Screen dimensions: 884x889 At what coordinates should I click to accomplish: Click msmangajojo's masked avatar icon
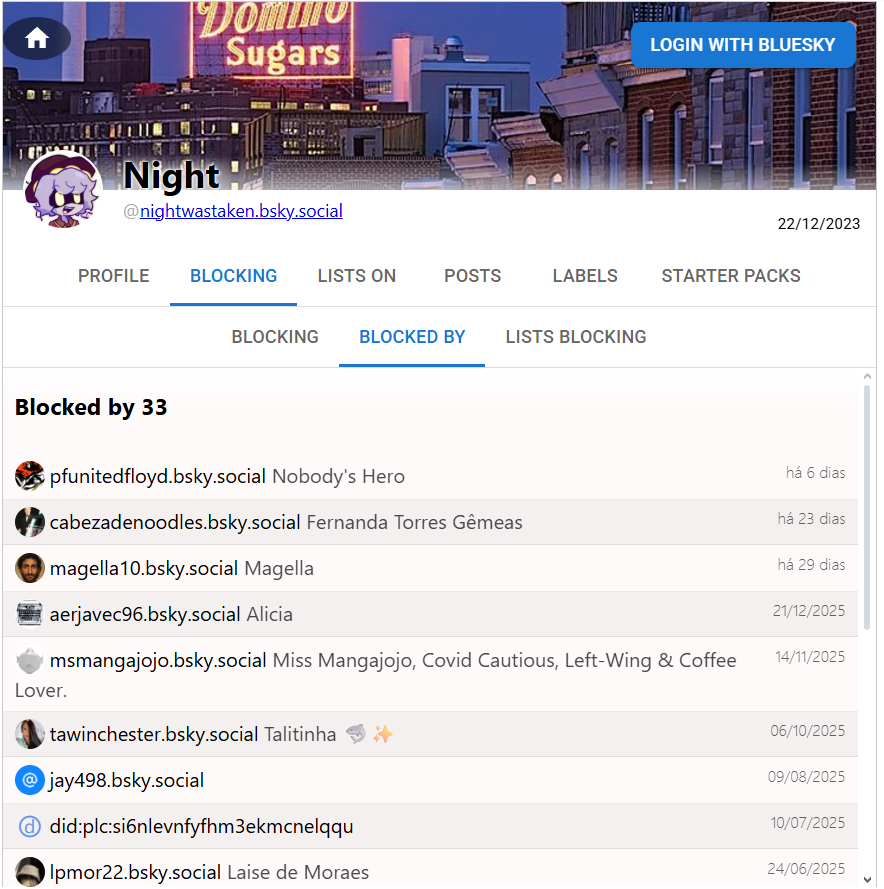[30, 660]
